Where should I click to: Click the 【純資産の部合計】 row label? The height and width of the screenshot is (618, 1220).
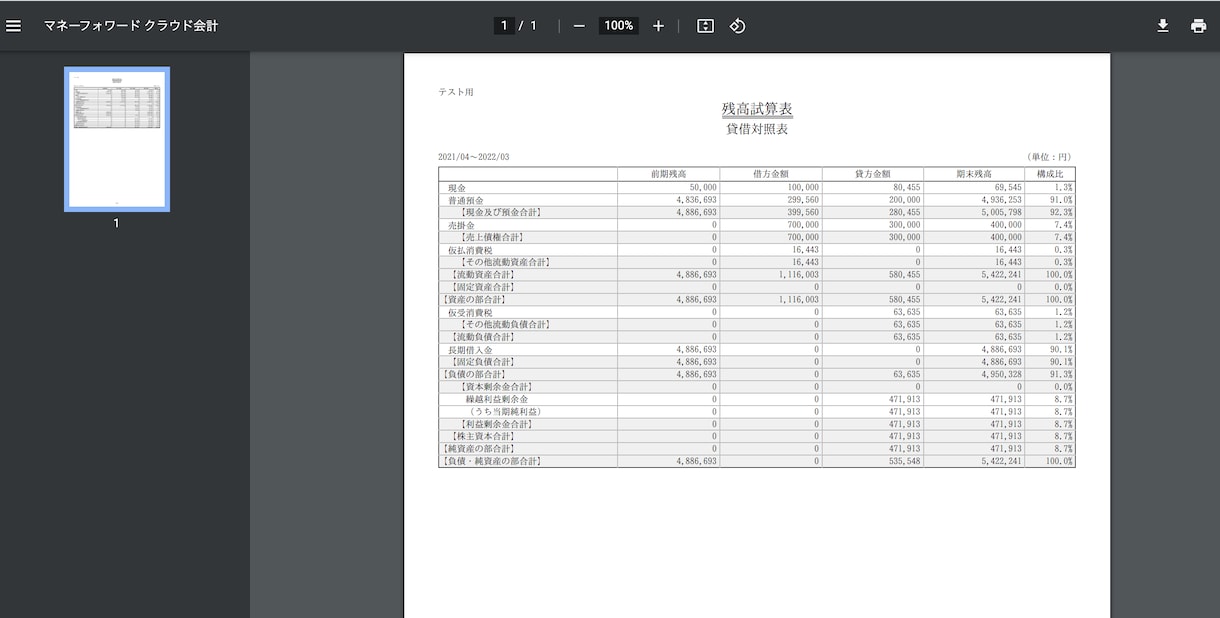click(x=478, y=449)
